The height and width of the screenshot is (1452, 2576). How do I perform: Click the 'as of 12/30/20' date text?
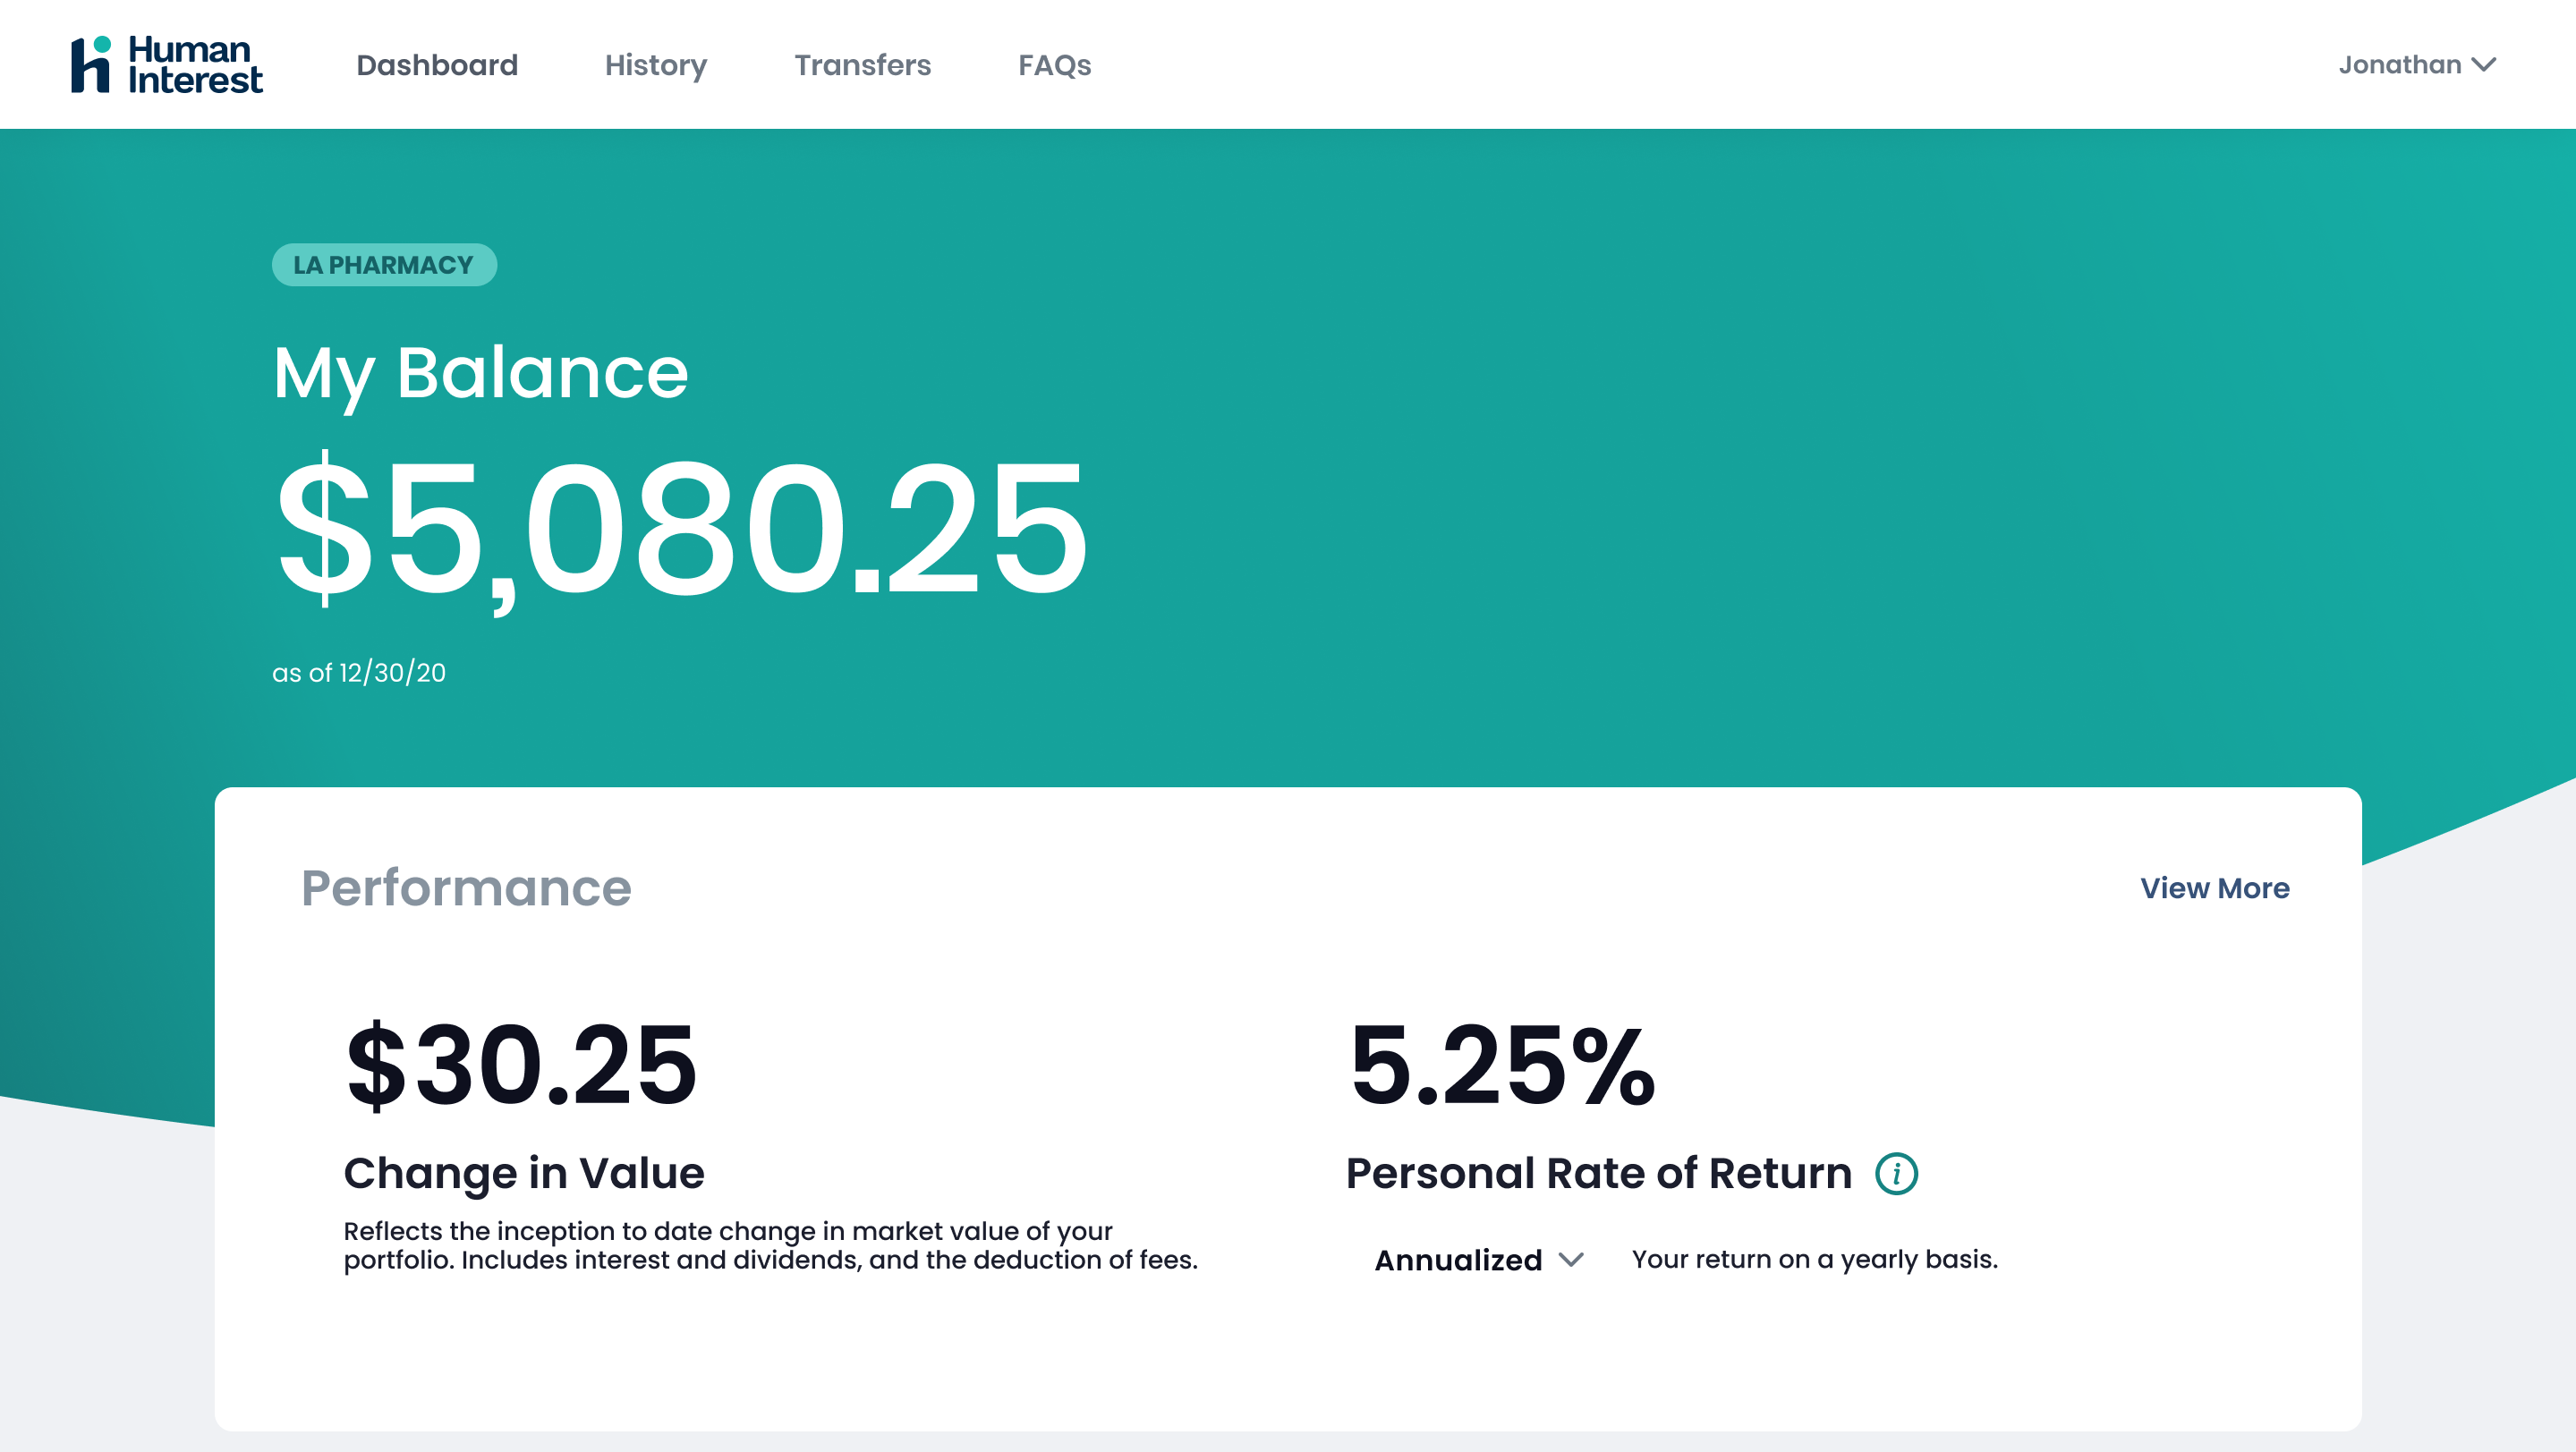pos(359,672)
